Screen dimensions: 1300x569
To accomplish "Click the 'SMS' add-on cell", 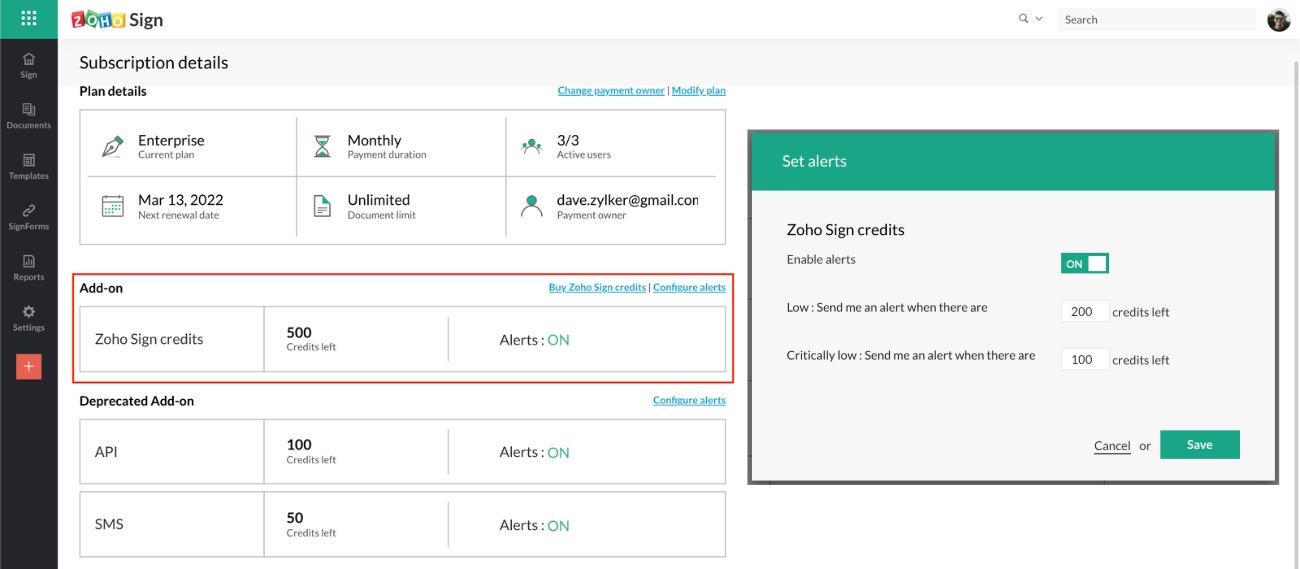I will click(172, 524).
